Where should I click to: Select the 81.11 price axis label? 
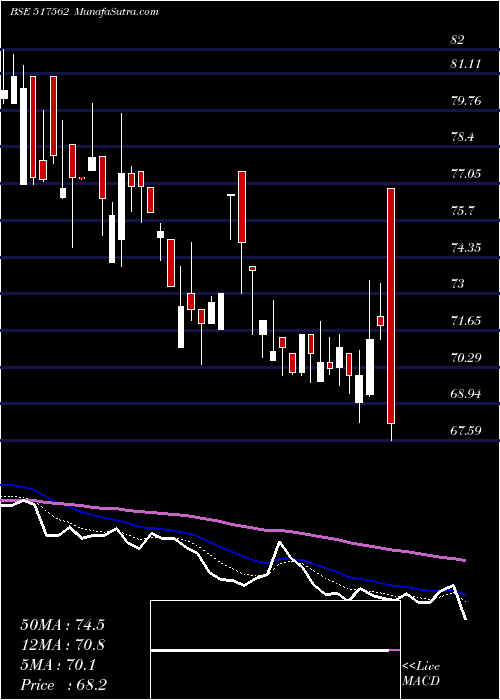[466, 64]
